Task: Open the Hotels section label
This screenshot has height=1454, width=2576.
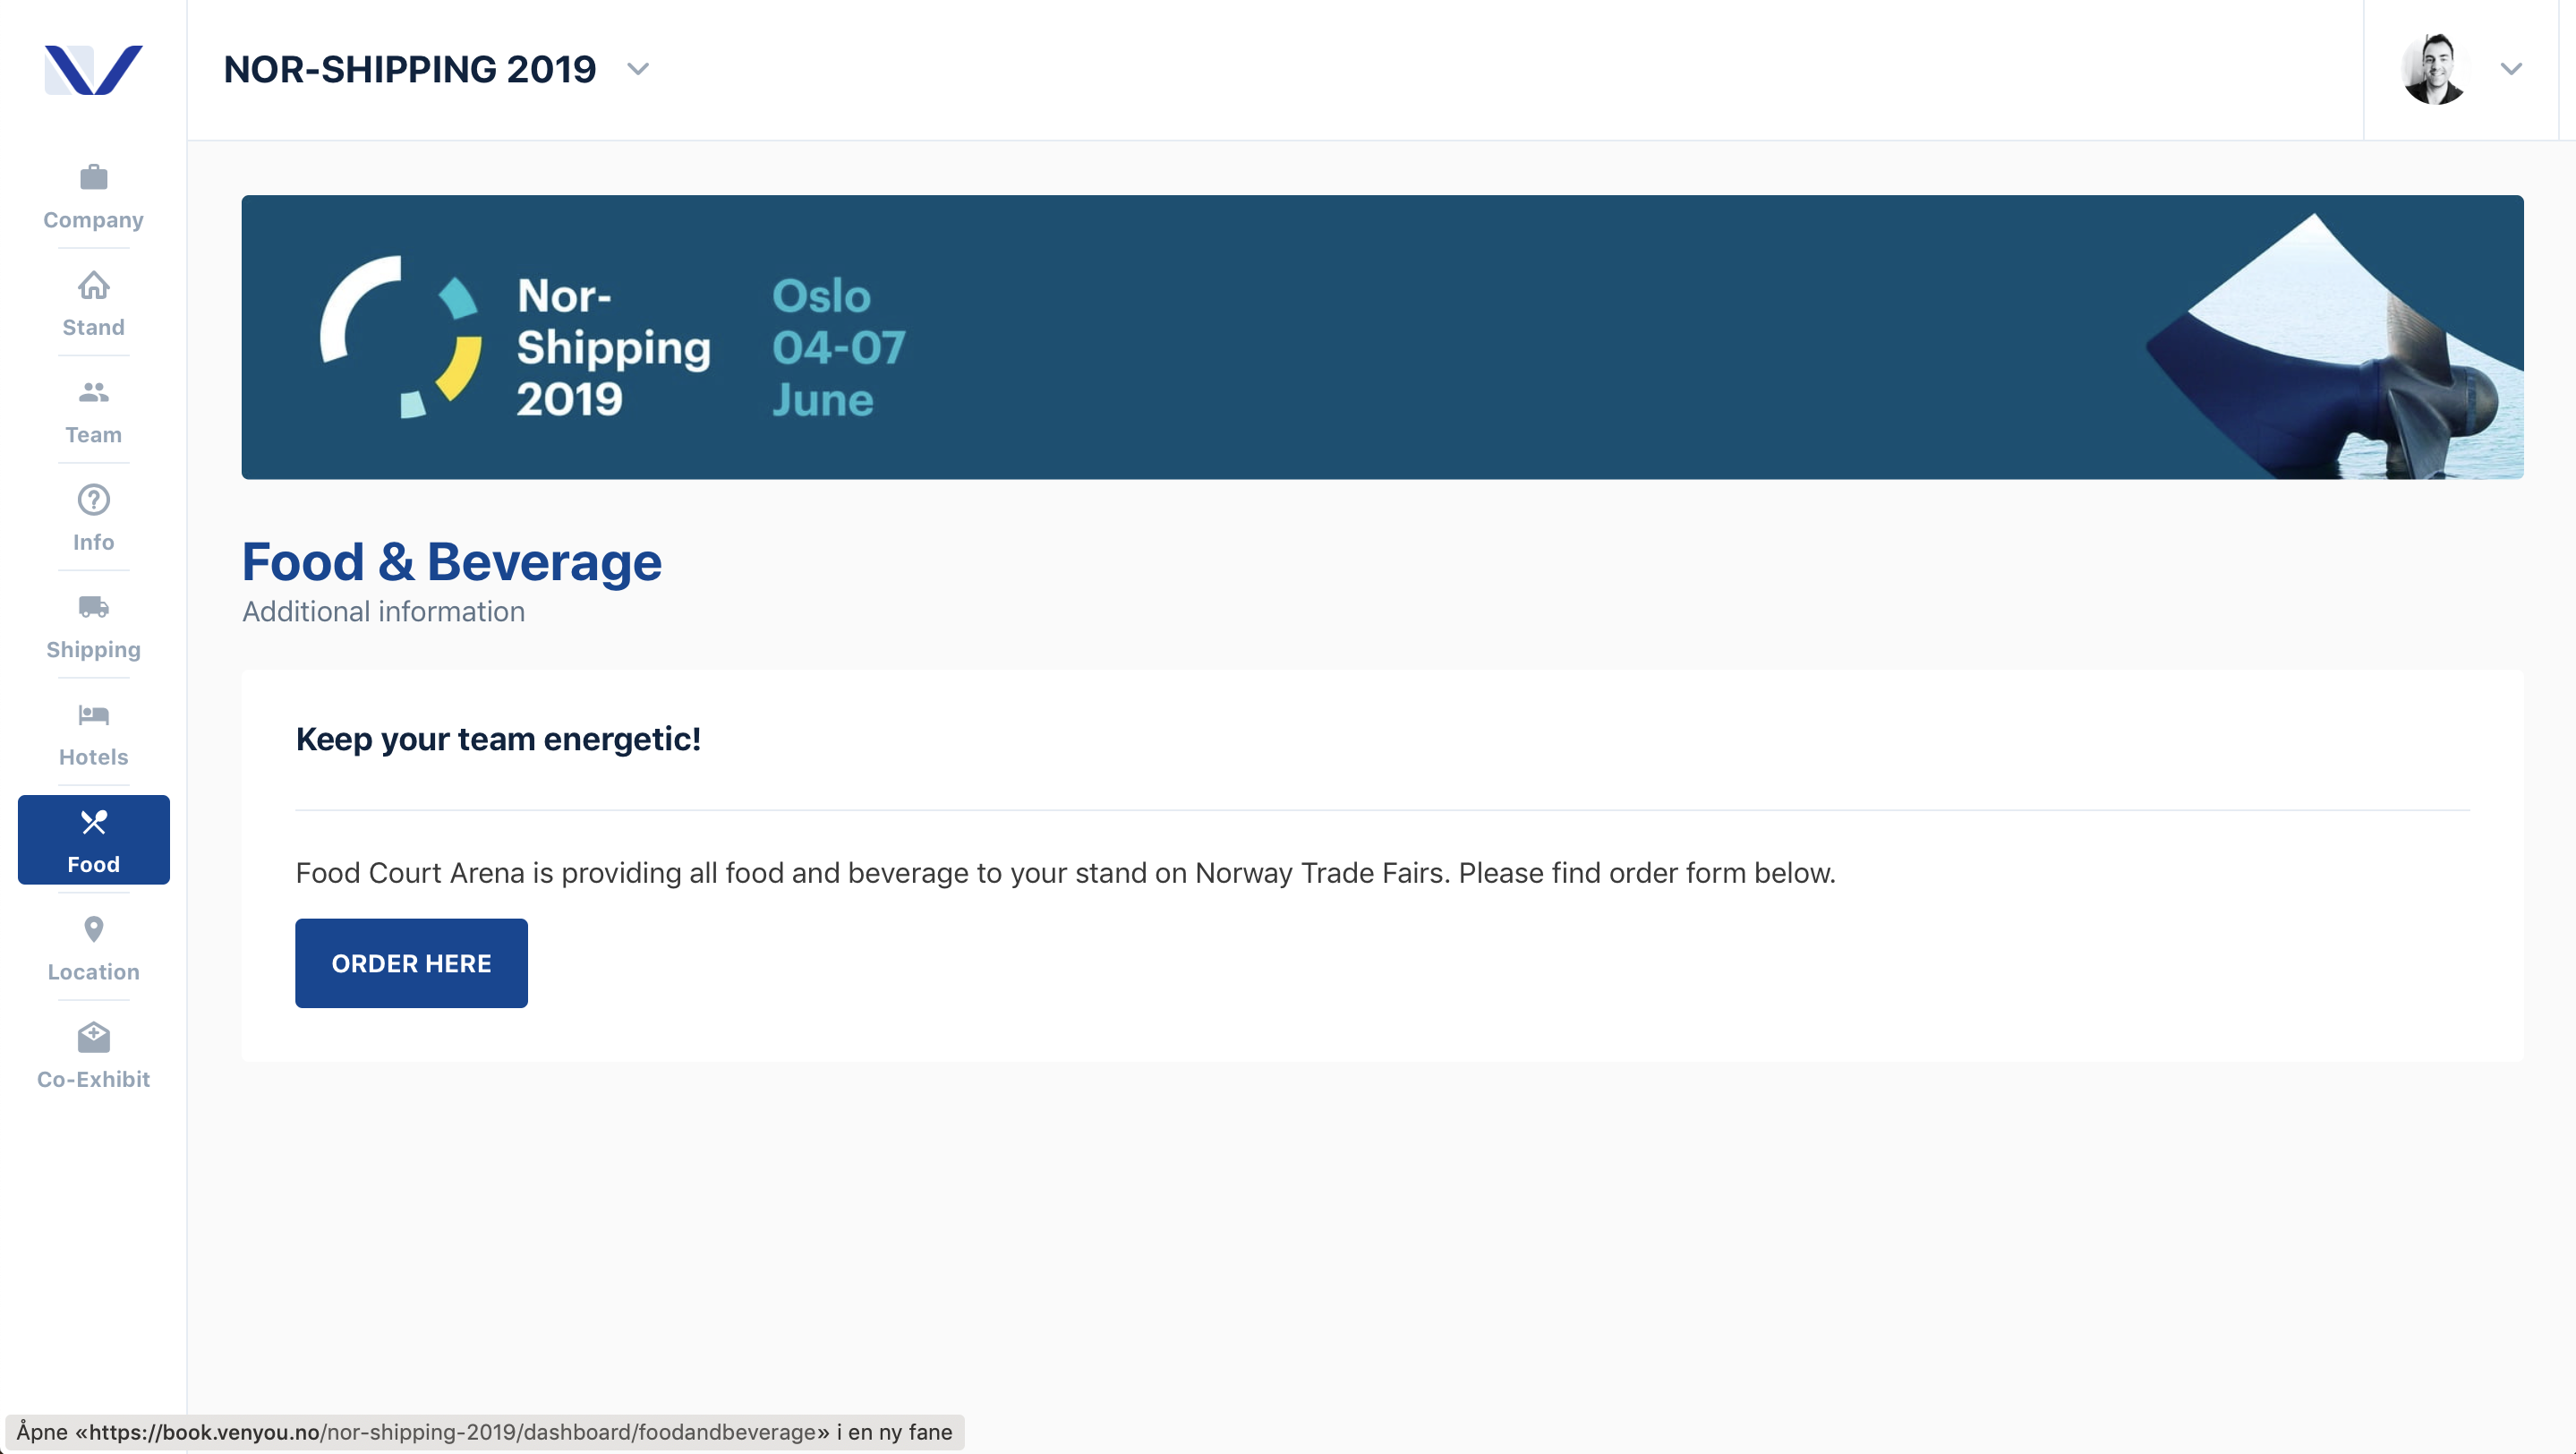Action: click(x=93, y=757)
